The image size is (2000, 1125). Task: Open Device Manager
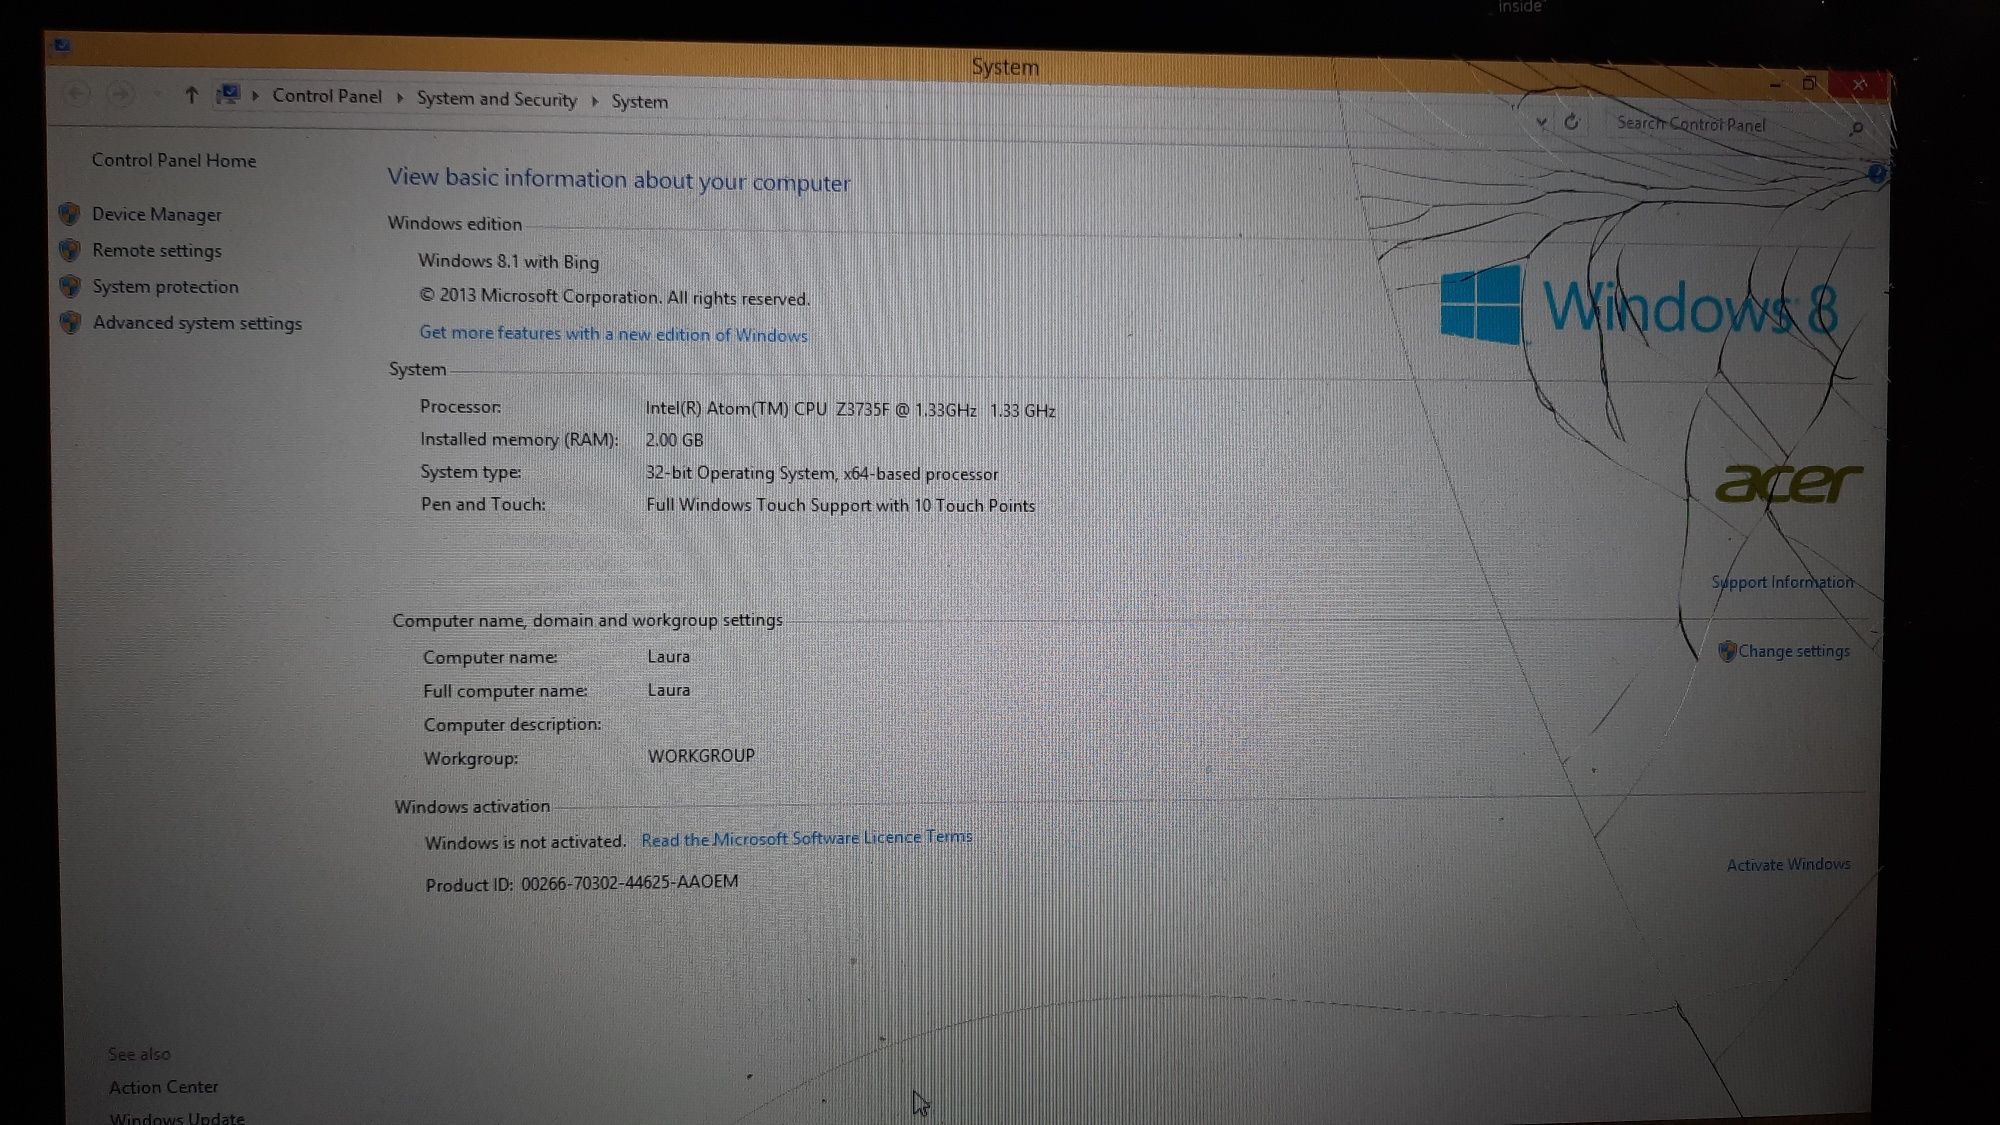(157, 214)
